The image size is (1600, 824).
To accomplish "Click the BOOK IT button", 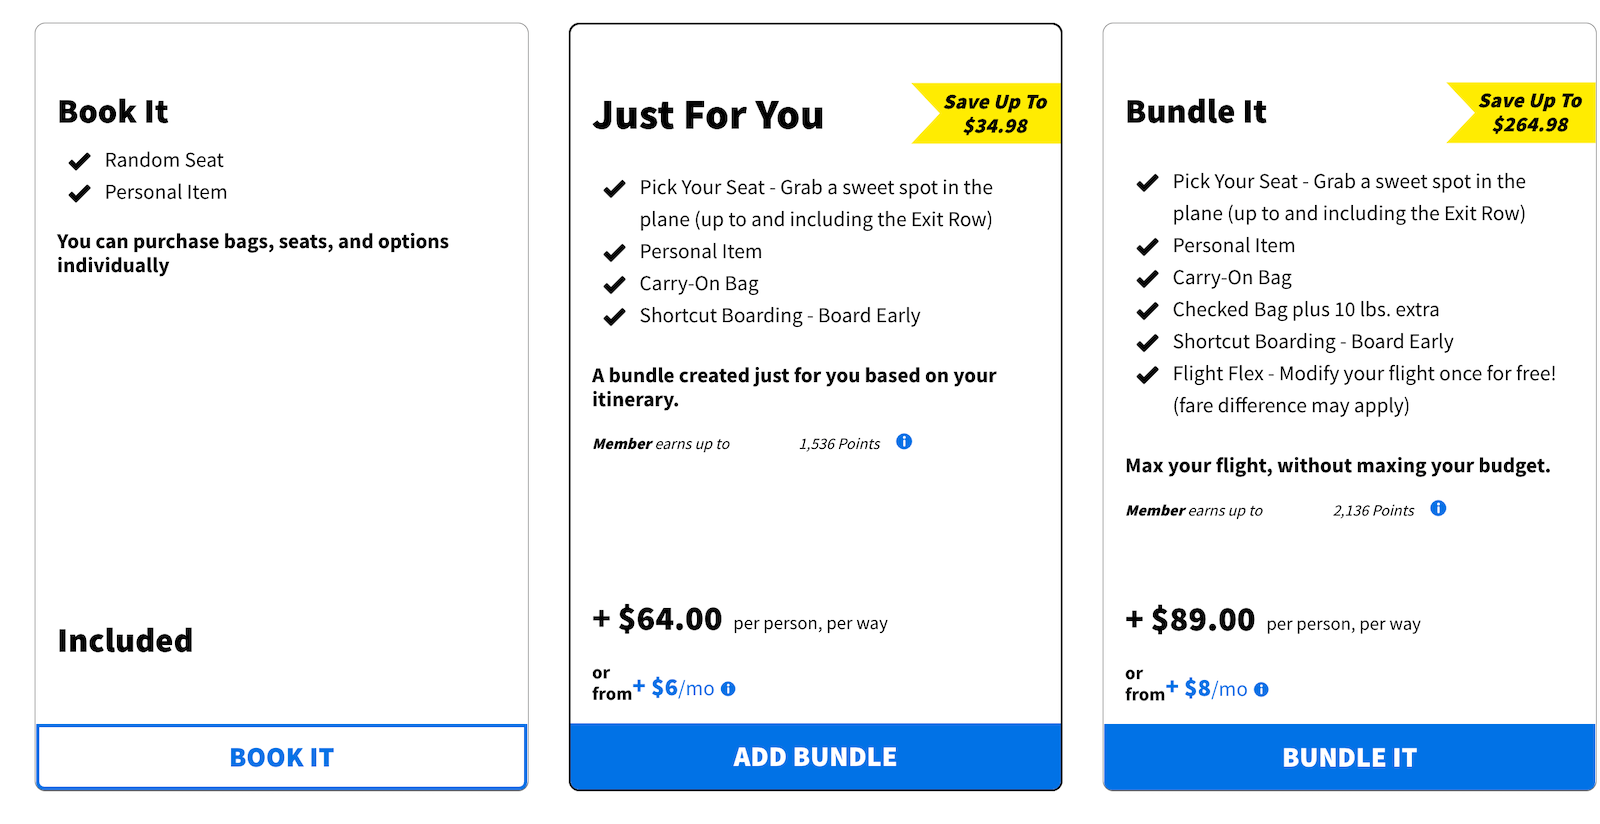I will (281, 757).
